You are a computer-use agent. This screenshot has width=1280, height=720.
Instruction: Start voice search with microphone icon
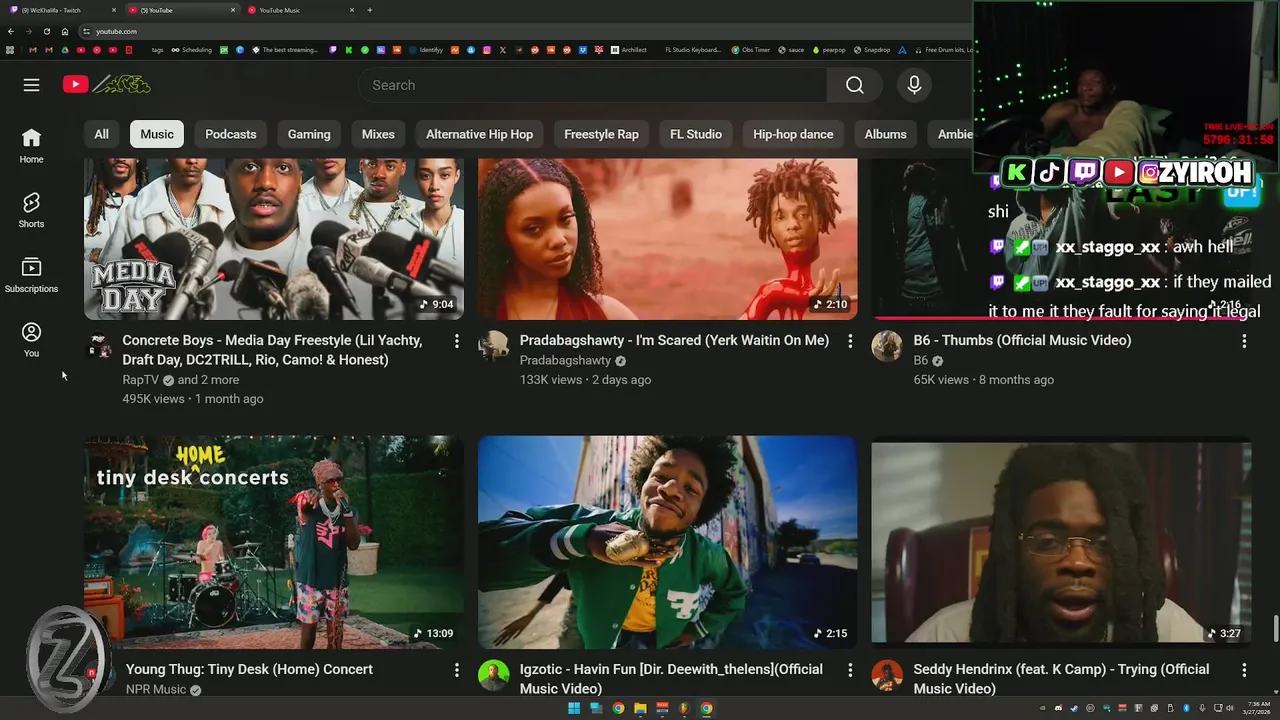[x=914, y=85]
